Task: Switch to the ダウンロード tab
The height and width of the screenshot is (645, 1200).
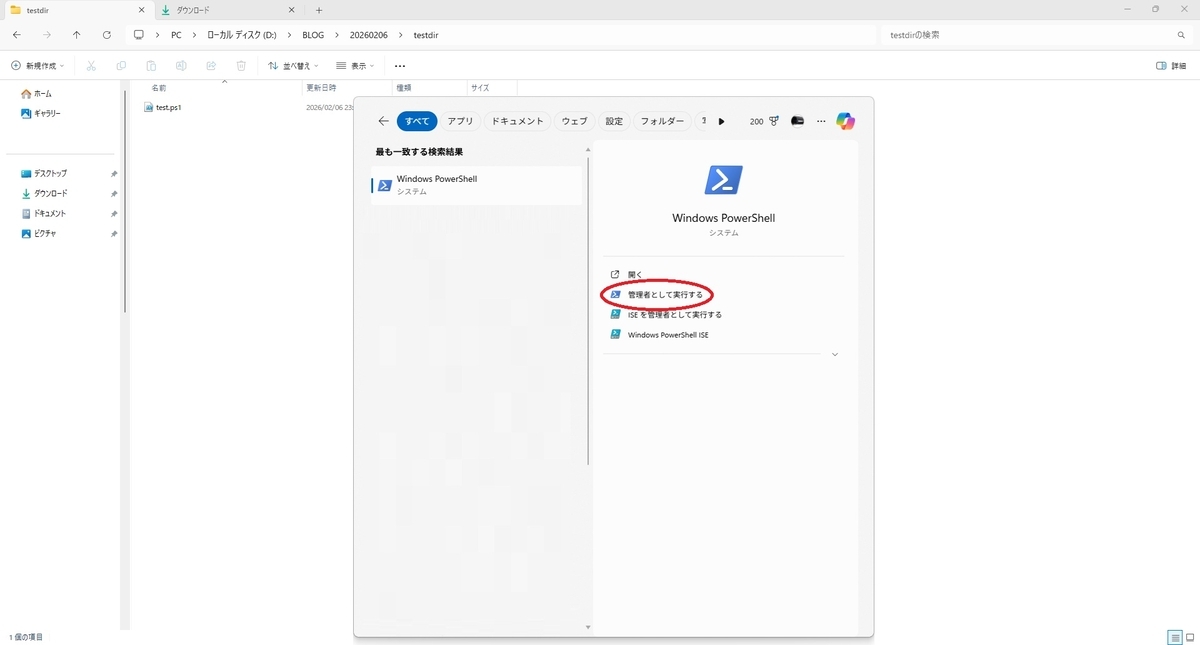Action: [x=228, y=9]
